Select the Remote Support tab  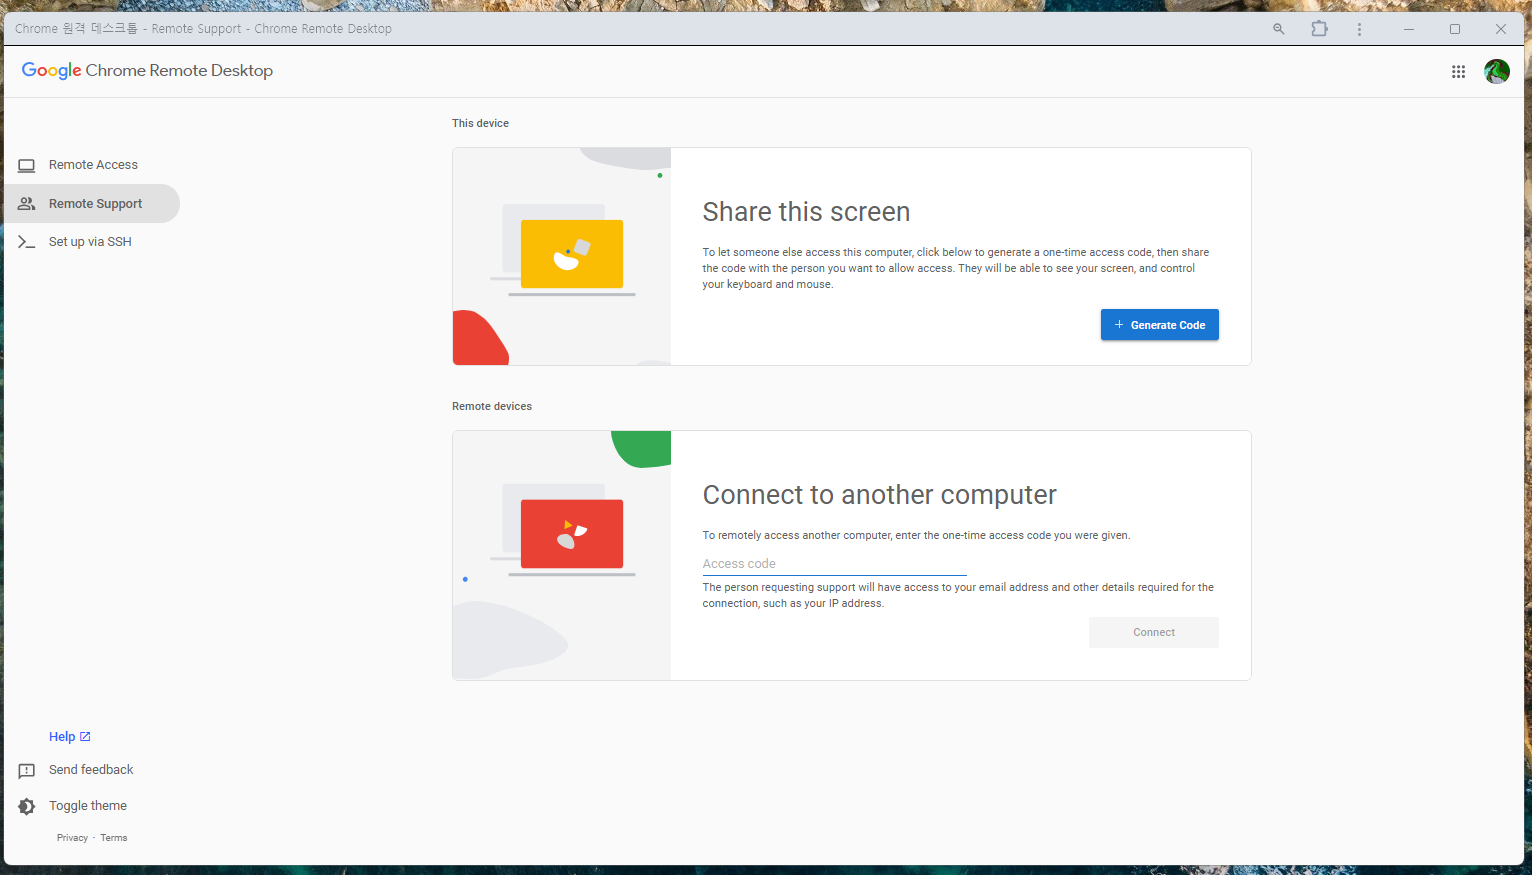pyautogui.click(x=92, y=204)
